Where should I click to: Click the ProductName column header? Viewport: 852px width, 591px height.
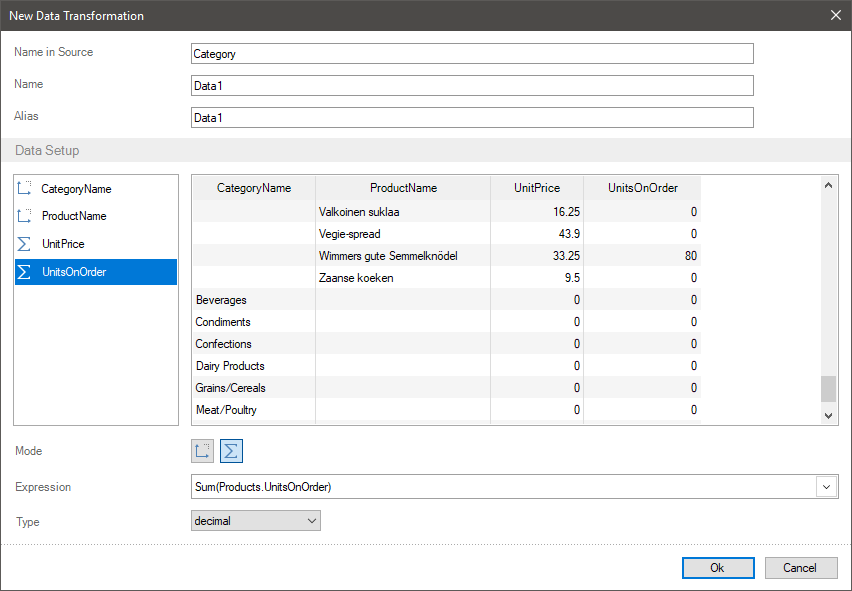pos(403,188)
